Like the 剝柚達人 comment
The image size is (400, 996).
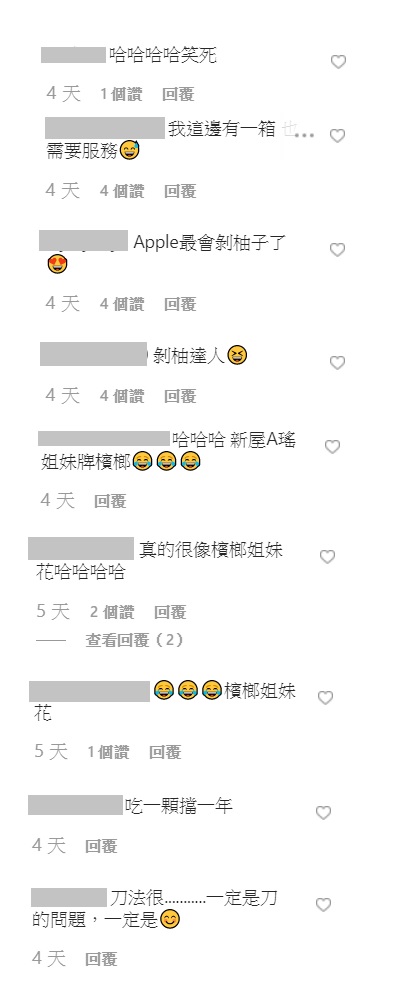(337, 363)
